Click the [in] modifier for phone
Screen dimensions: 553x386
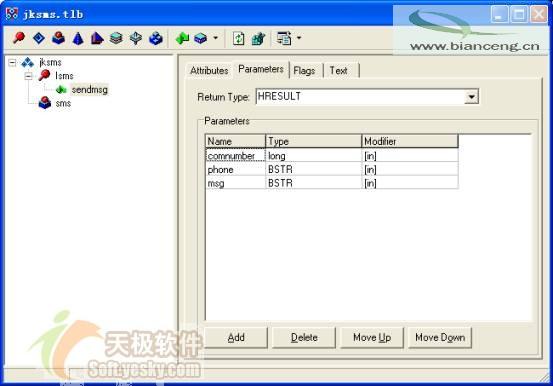click(410, 170)
